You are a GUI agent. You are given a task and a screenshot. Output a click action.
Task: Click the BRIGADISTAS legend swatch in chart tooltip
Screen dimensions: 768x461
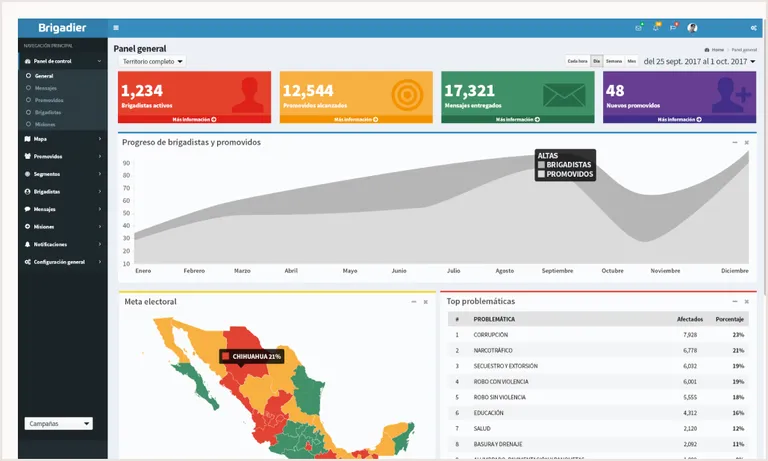tap(541, 165)
